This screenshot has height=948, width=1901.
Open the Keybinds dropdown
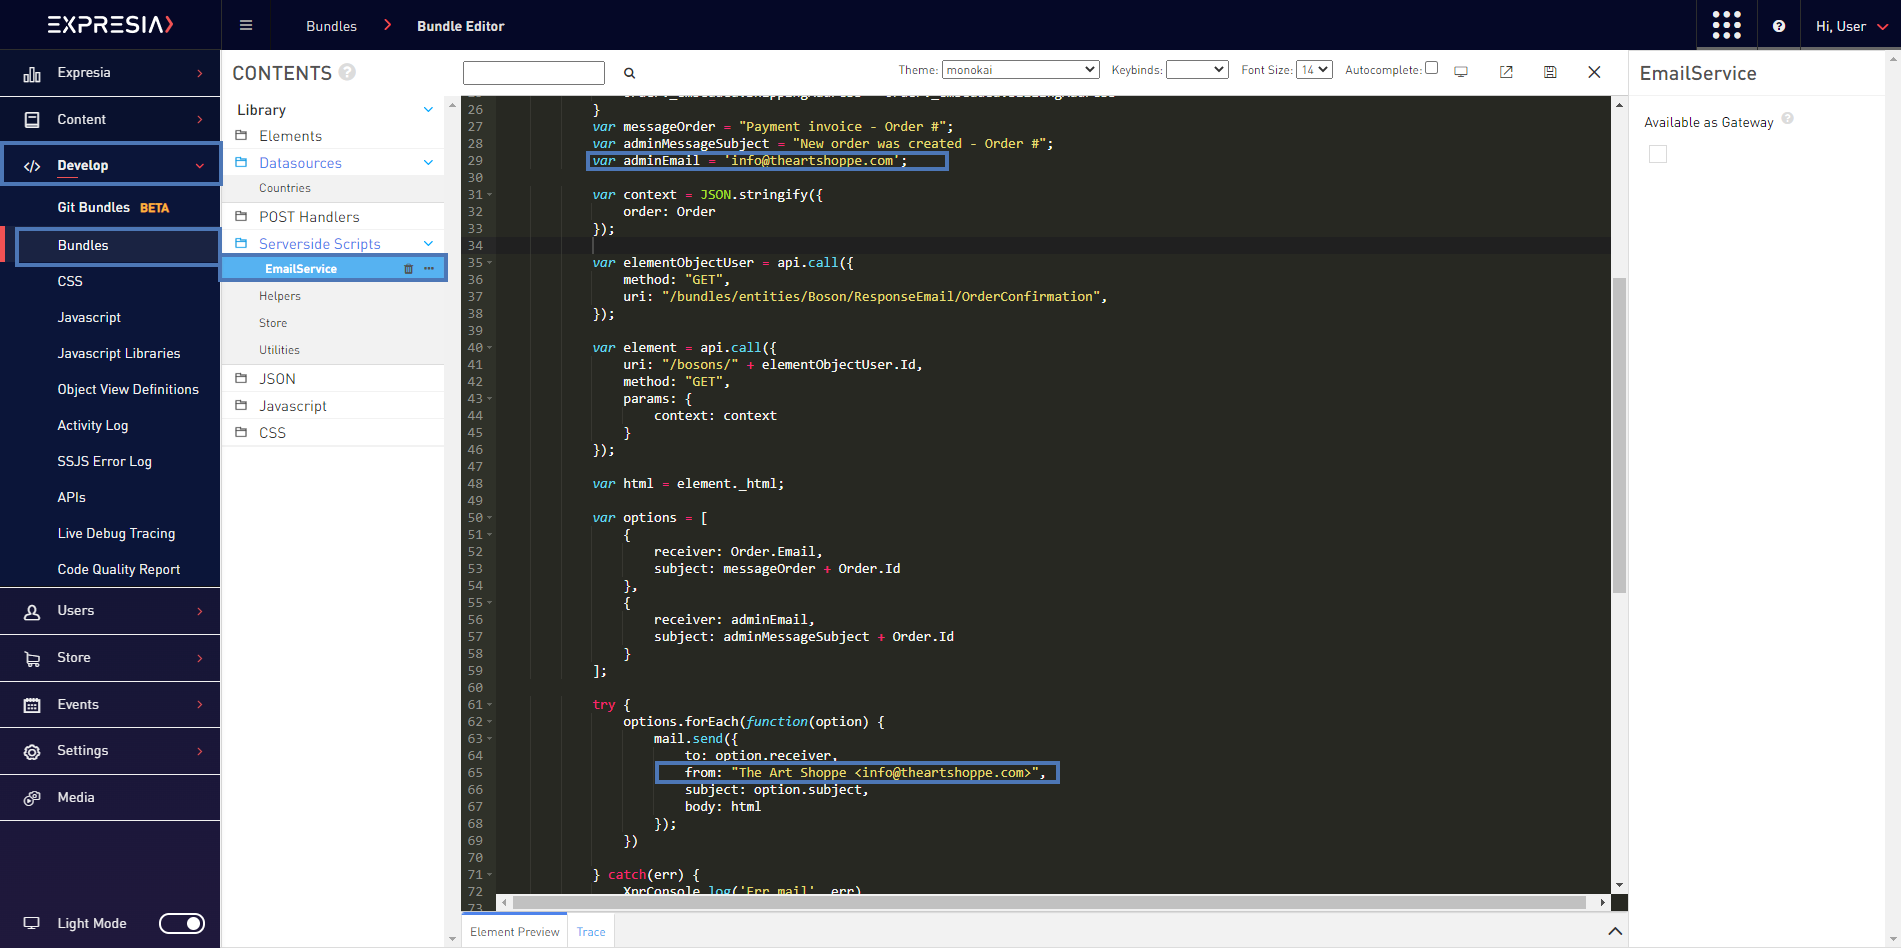1197,70
